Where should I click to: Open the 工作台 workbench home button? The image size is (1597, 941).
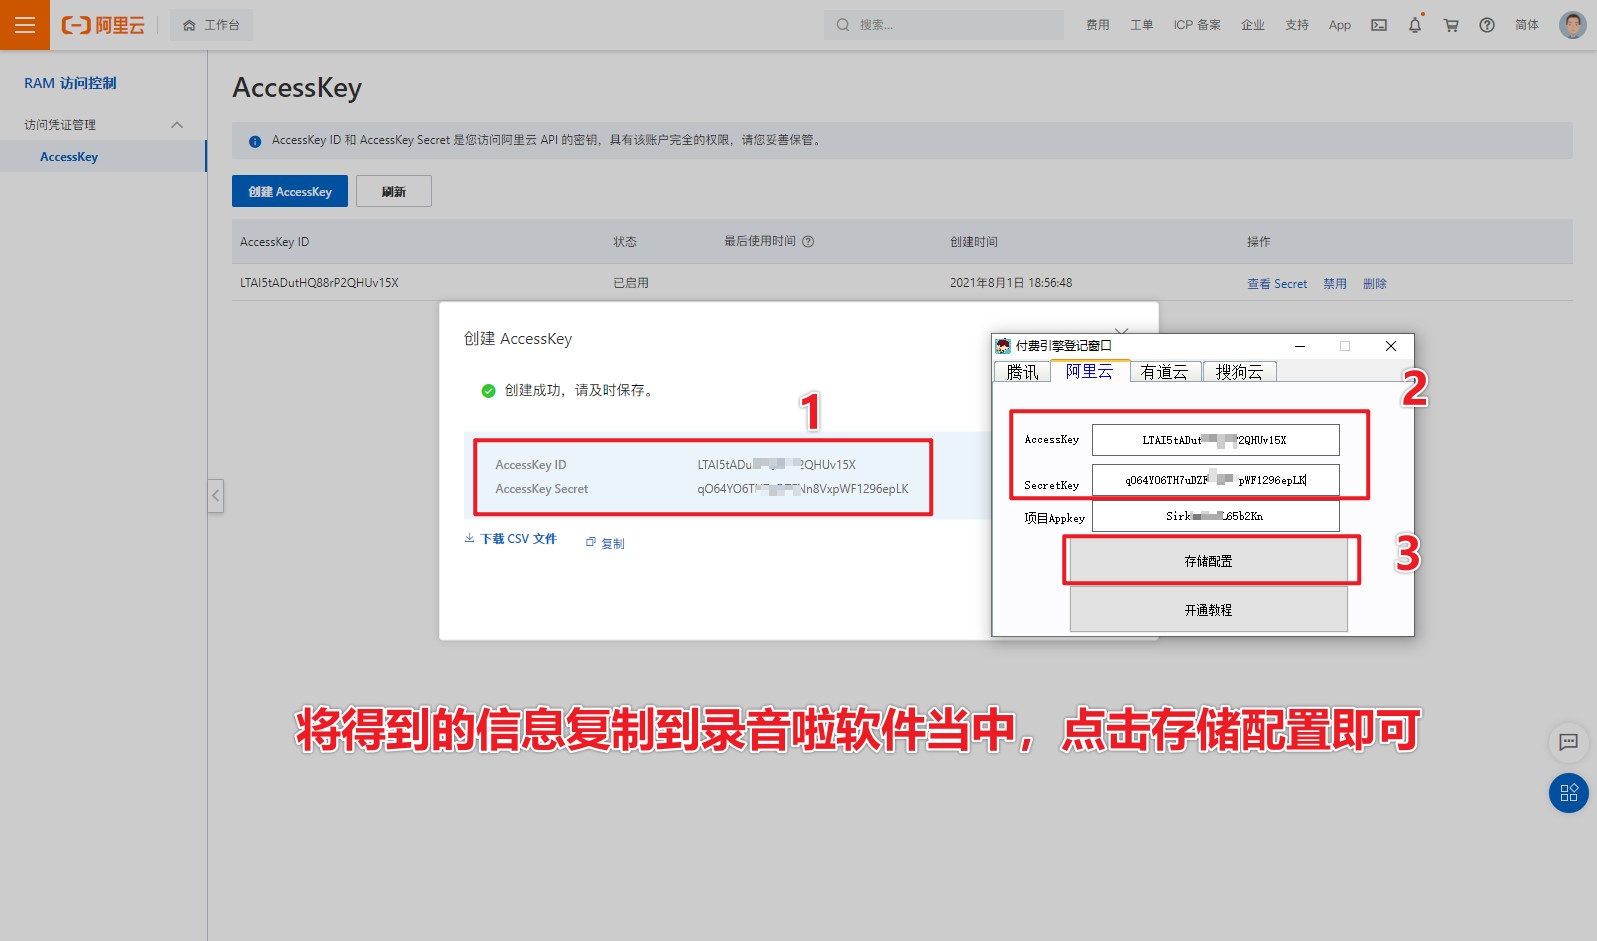tap(211, 25)
